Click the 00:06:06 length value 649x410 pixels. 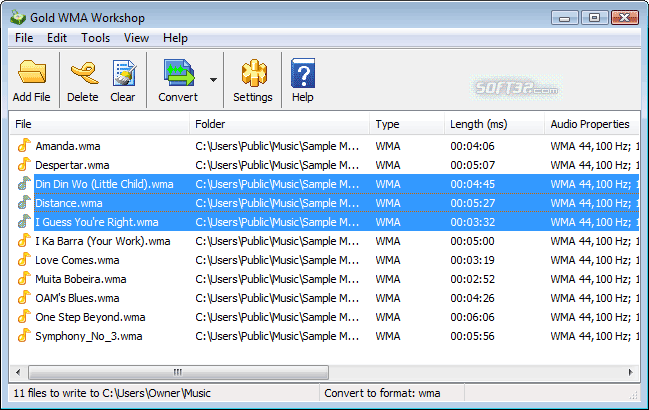(x=473, y=317)
